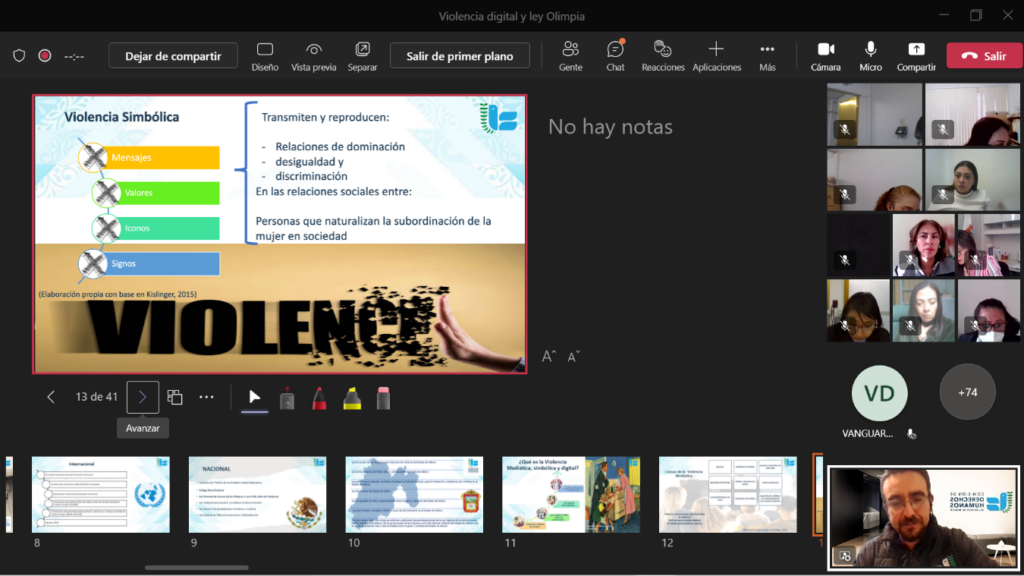Image resolution: width=1024 pixels, height=576 pixels.
Task: Toggle the Micro microphone
Action: coord(871,56)
